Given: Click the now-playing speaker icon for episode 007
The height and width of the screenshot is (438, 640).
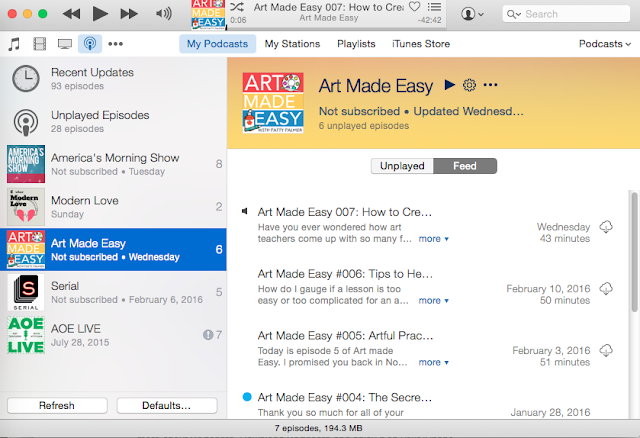Looking at the screenshot, I should [245, 211].
